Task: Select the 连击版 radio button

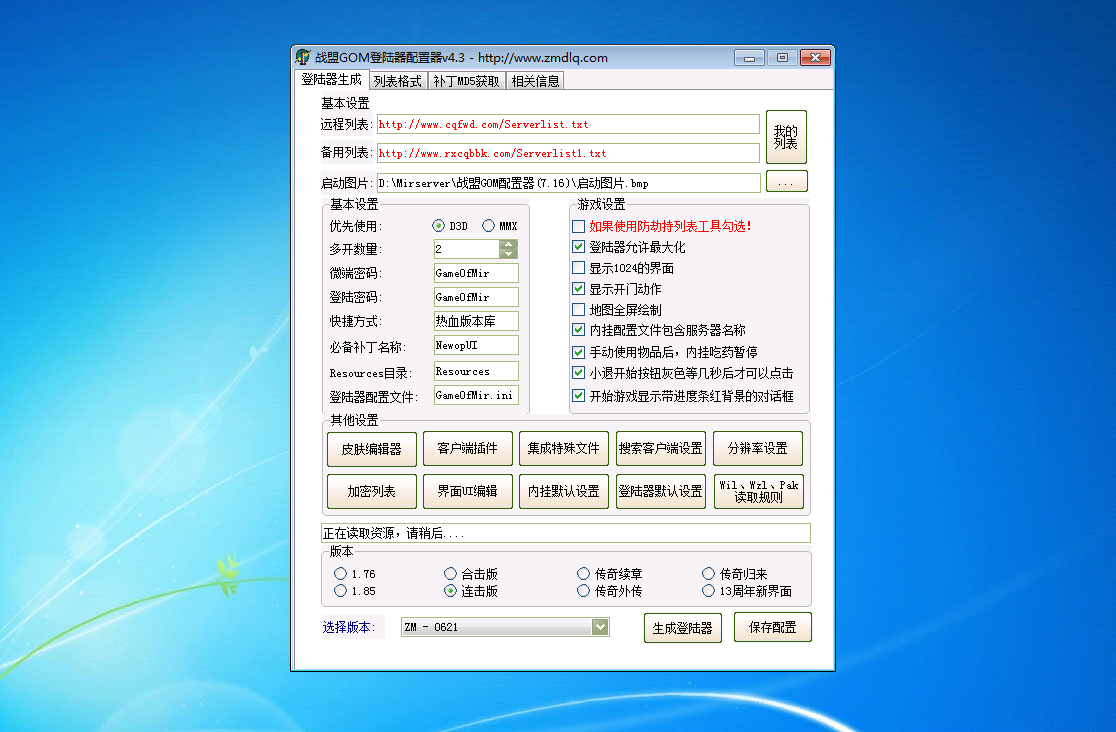Action: pos(450,591)
